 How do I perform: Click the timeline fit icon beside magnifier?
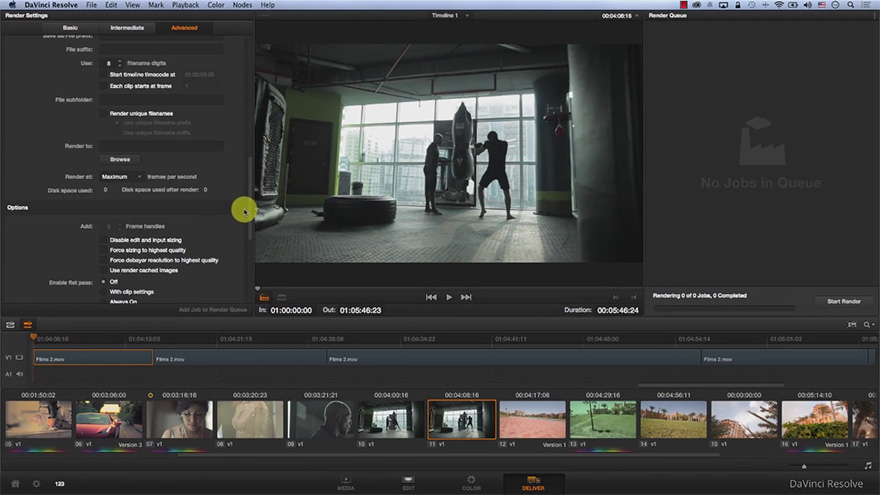point(852,324)
